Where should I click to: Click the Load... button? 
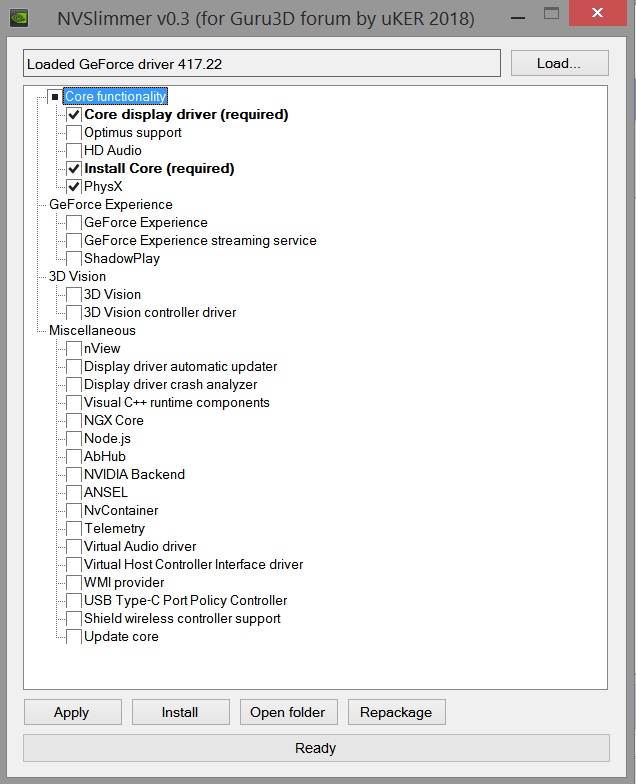(x=560, y=63)
